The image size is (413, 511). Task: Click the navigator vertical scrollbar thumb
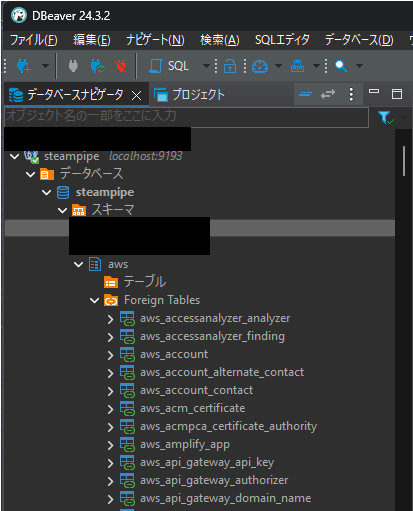[x=404, y=161]
